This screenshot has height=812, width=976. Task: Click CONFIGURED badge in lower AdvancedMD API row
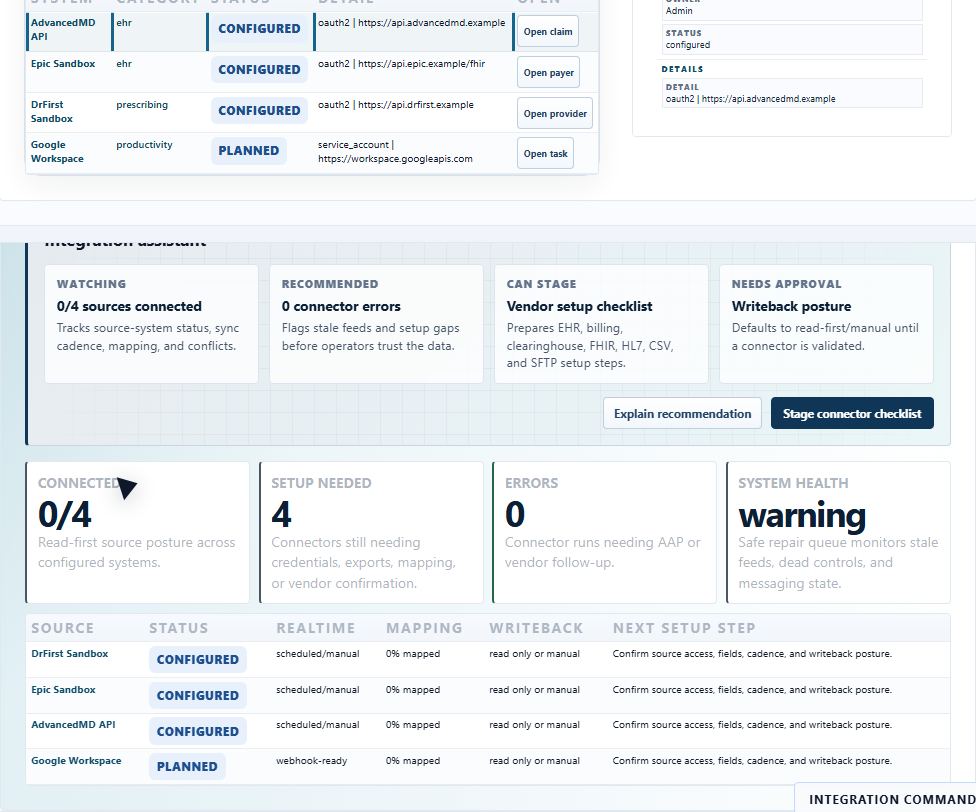click(197, 732)
